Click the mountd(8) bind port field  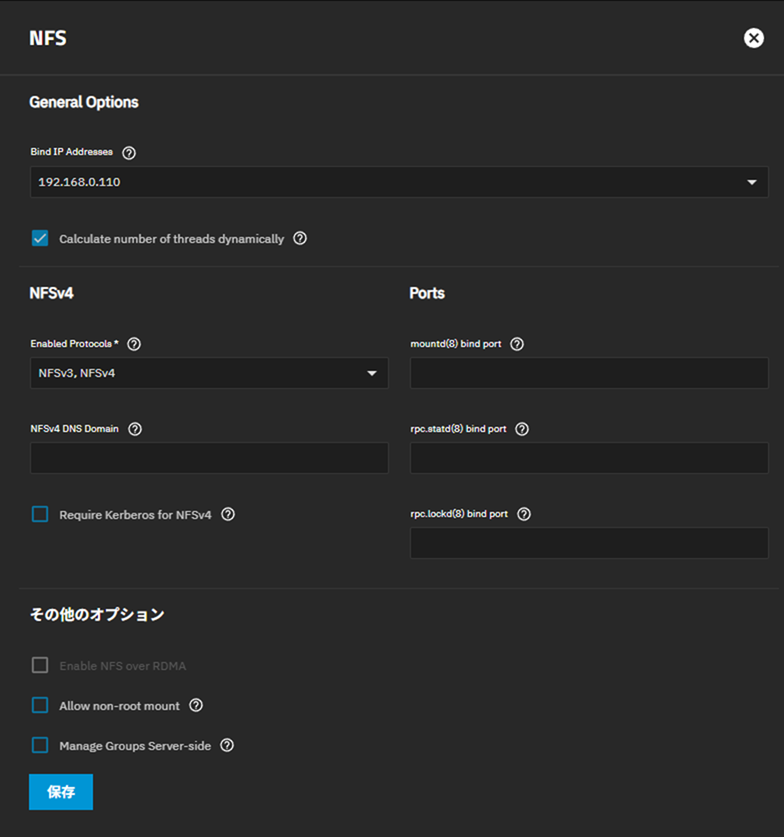(x=589, y=373)
